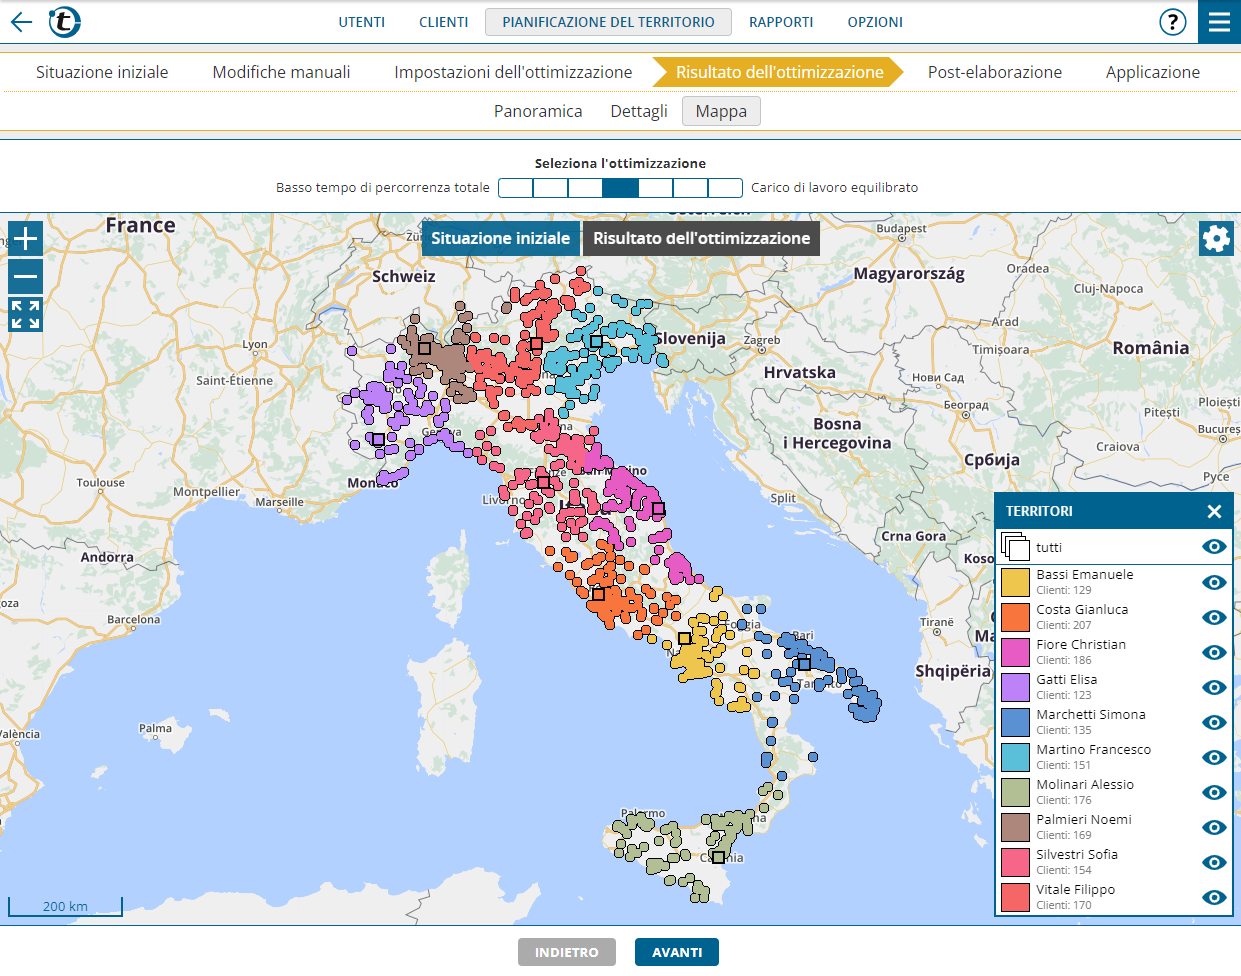Click Gatti Elisa purple color swatch
Image resolution: width=1241 pixels, height=976 pixels.
coord(1015,687)
